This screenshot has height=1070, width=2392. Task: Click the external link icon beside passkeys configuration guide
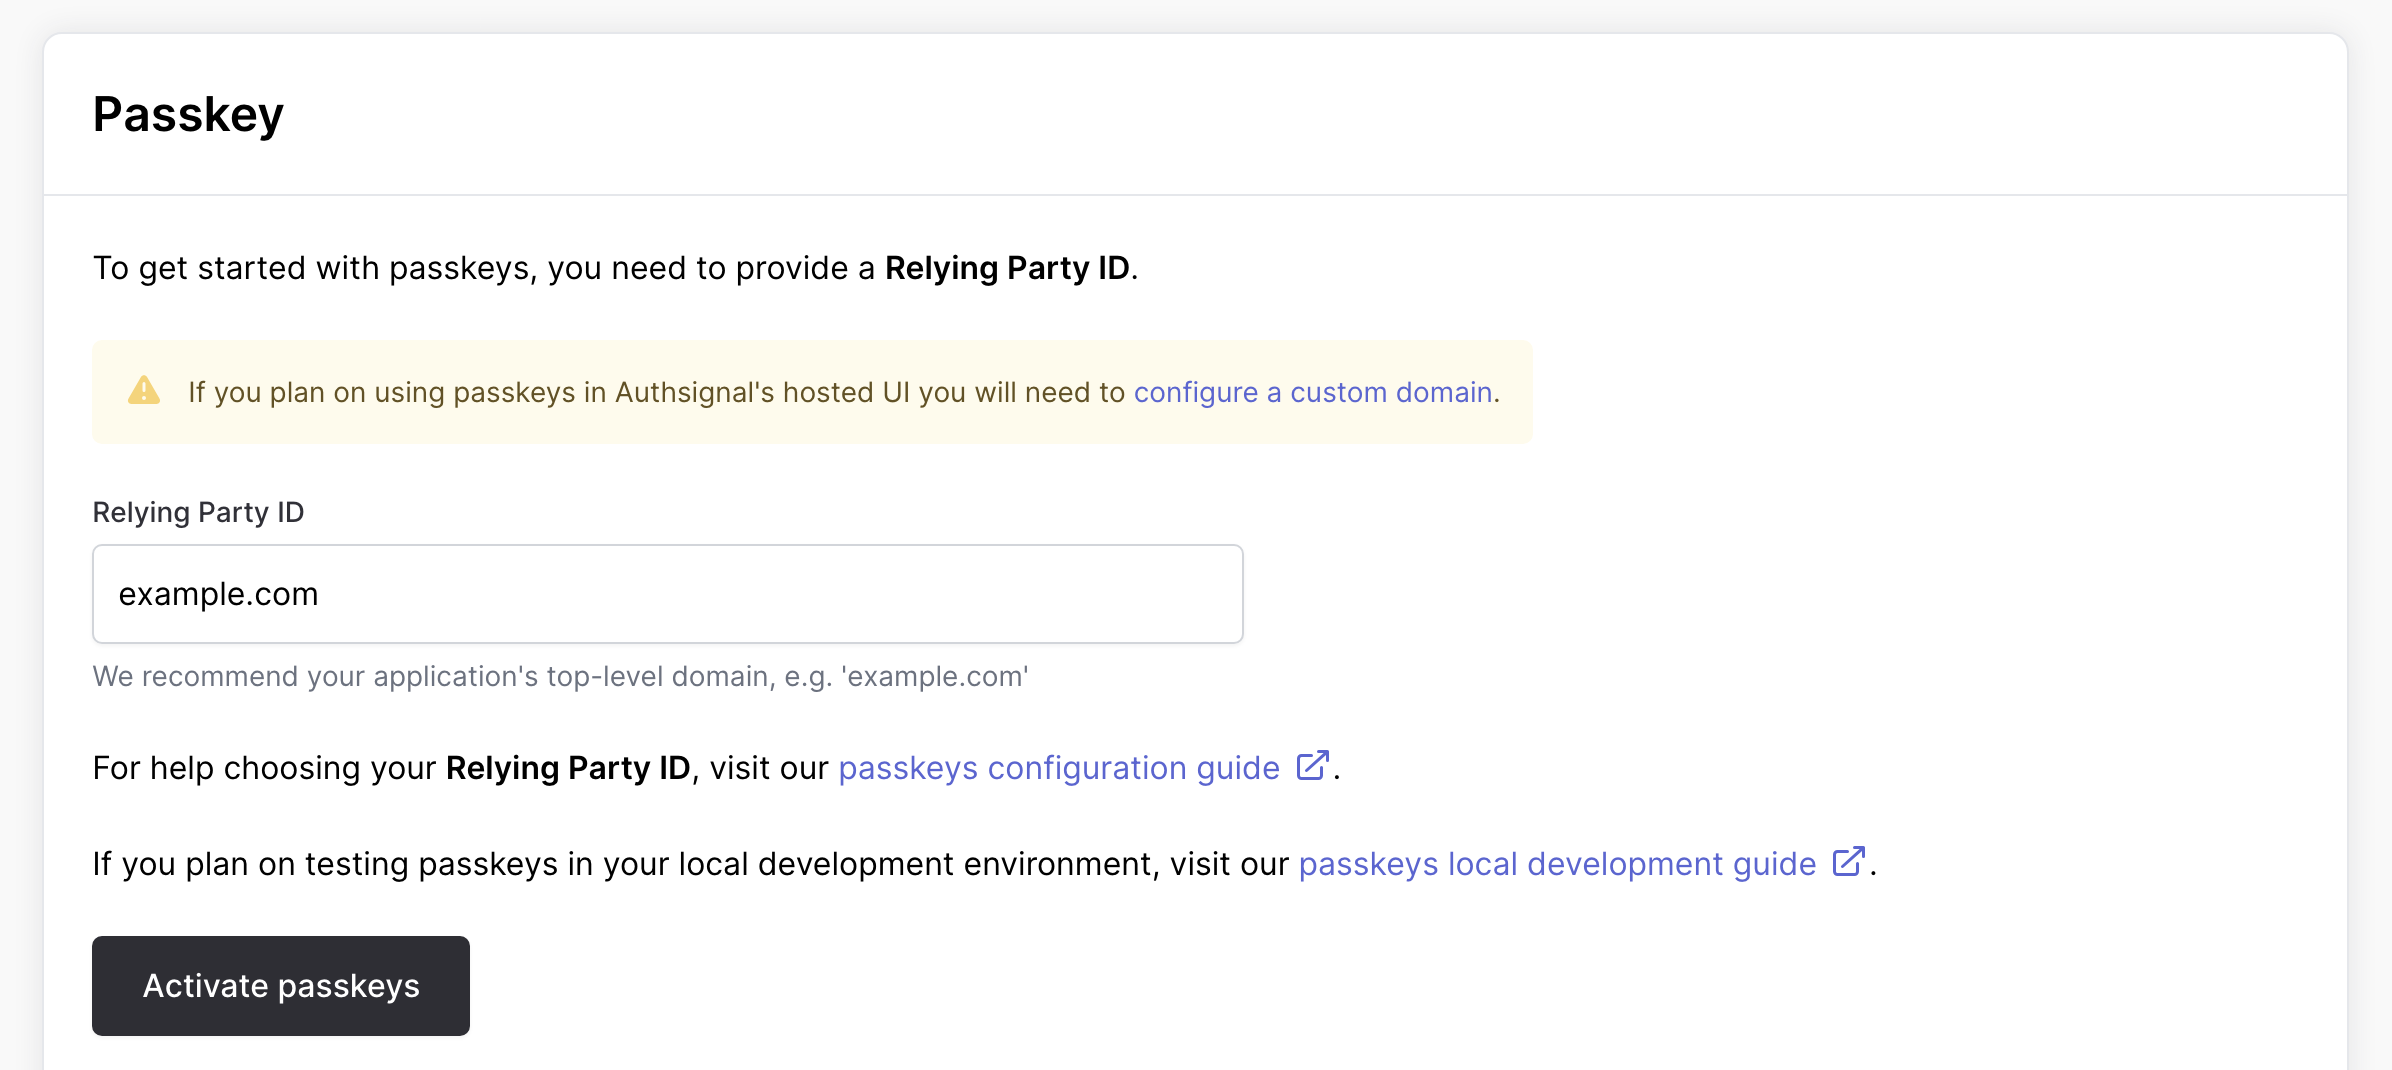coord(1312,766)
